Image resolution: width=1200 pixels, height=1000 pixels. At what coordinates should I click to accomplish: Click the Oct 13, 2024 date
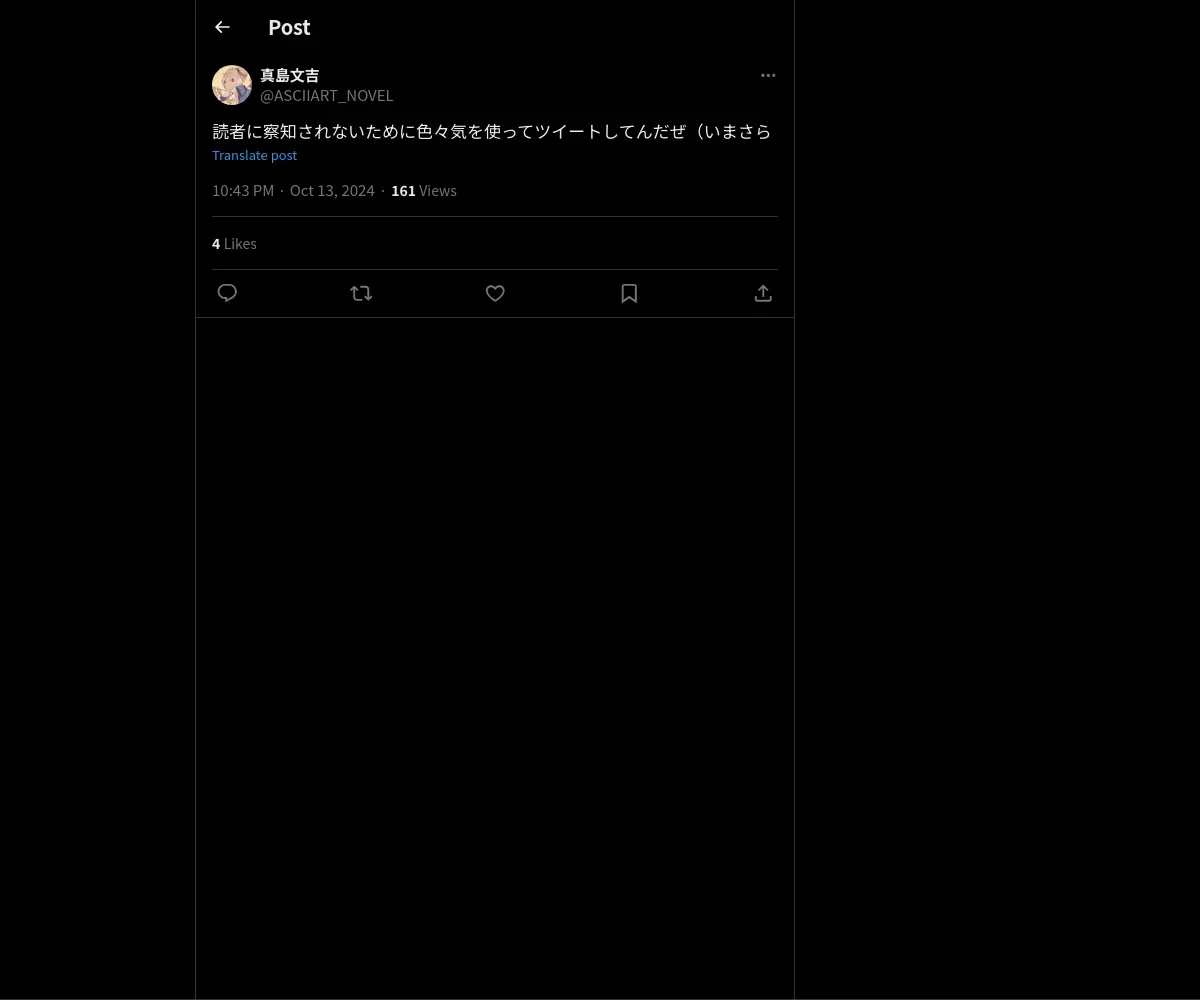point(332,190)
